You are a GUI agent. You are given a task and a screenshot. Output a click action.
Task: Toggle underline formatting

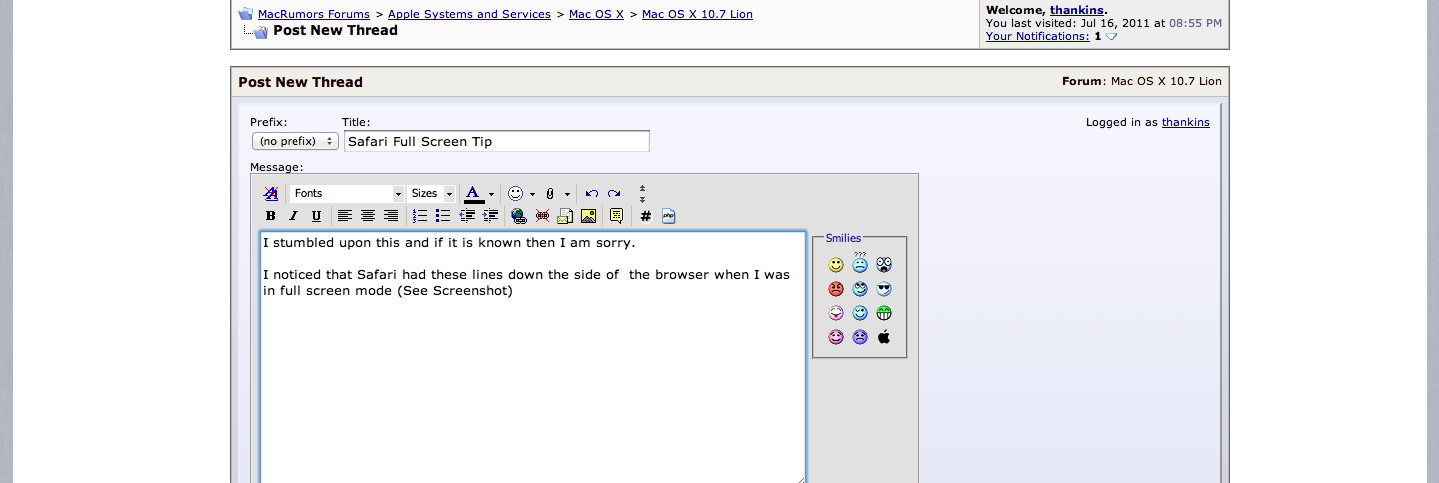point(316,216)
